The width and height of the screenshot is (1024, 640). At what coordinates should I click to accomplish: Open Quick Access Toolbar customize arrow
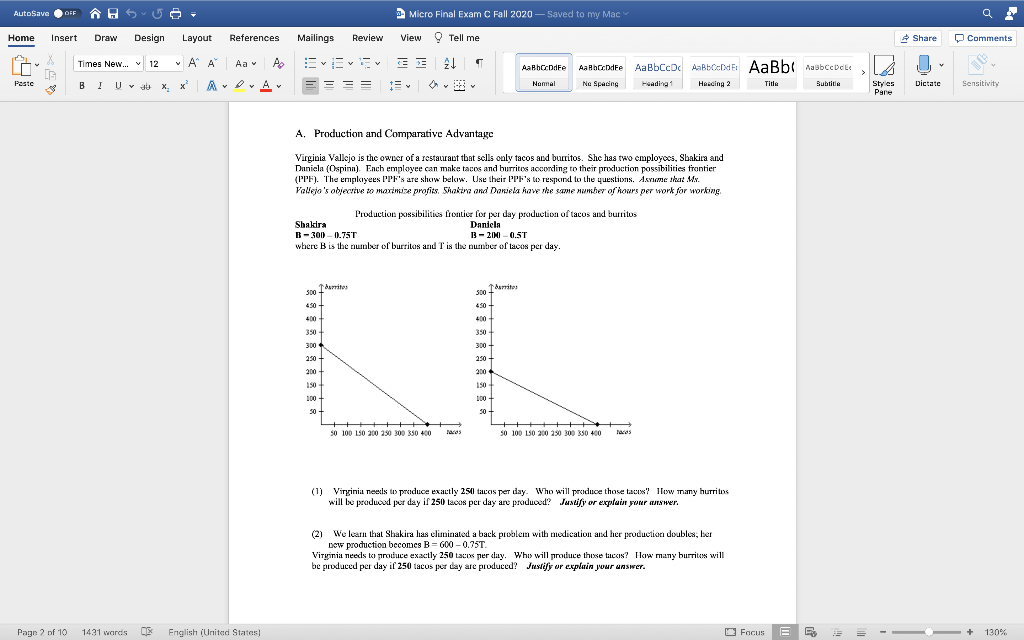193,14
